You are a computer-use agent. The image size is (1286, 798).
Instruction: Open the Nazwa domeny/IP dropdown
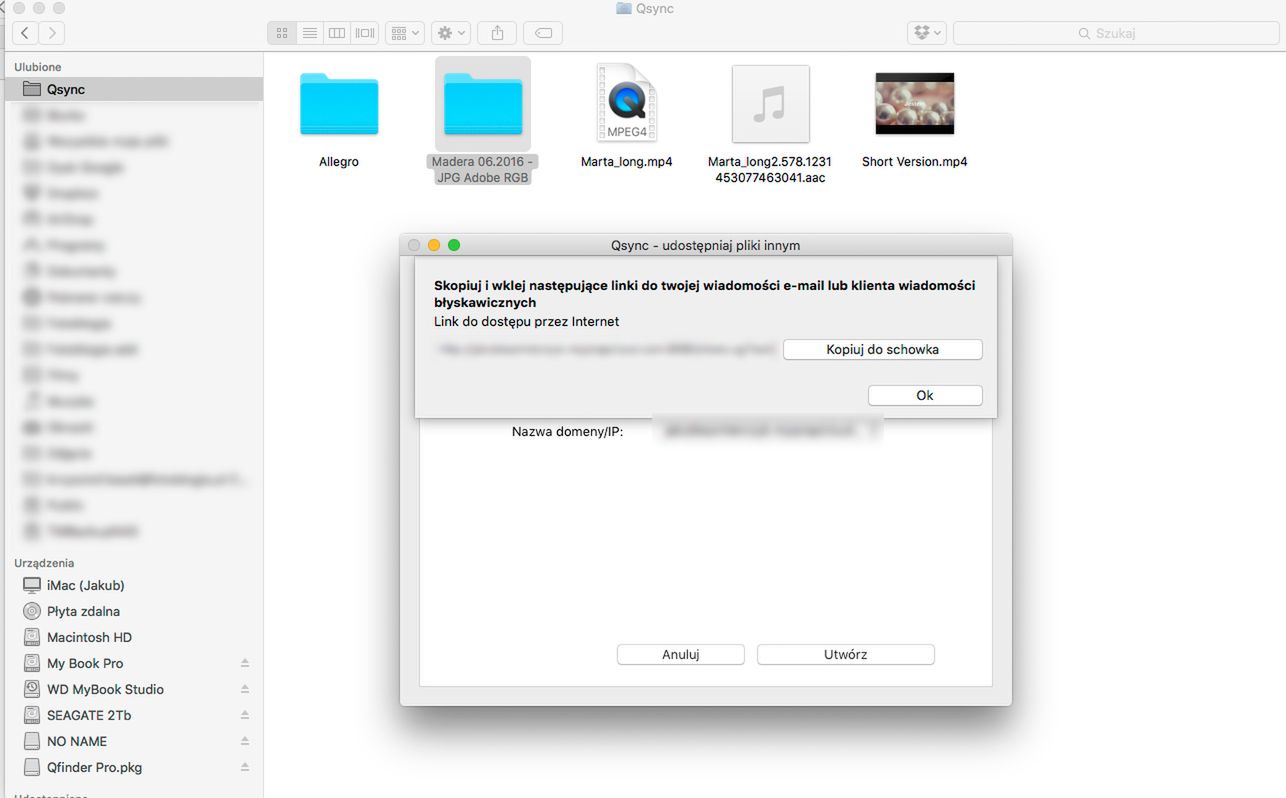coord(767,430)
